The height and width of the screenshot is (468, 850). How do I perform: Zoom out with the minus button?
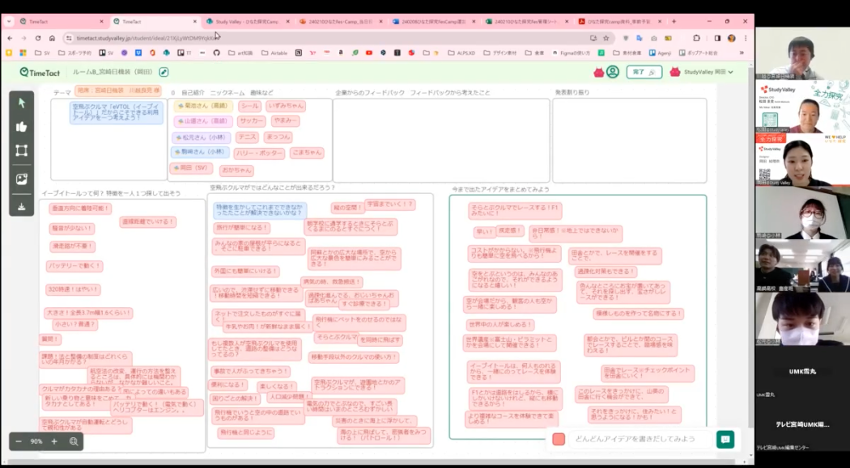(19, 441)
